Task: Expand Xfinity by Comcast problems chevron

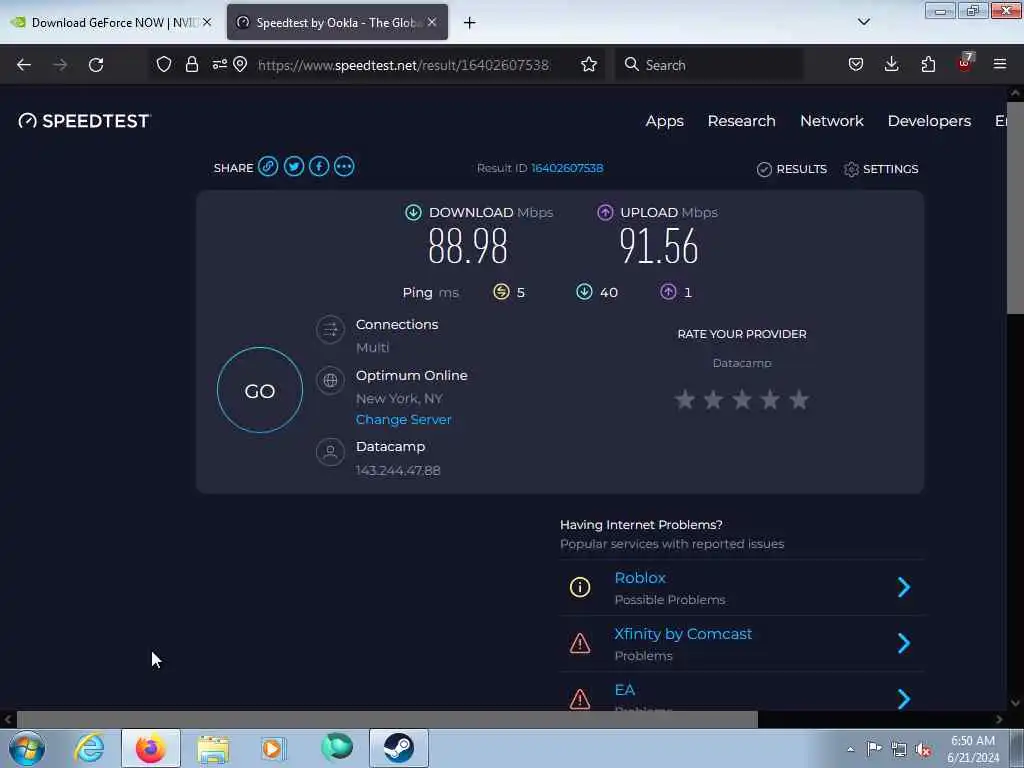Action: [x=904, y=643]
